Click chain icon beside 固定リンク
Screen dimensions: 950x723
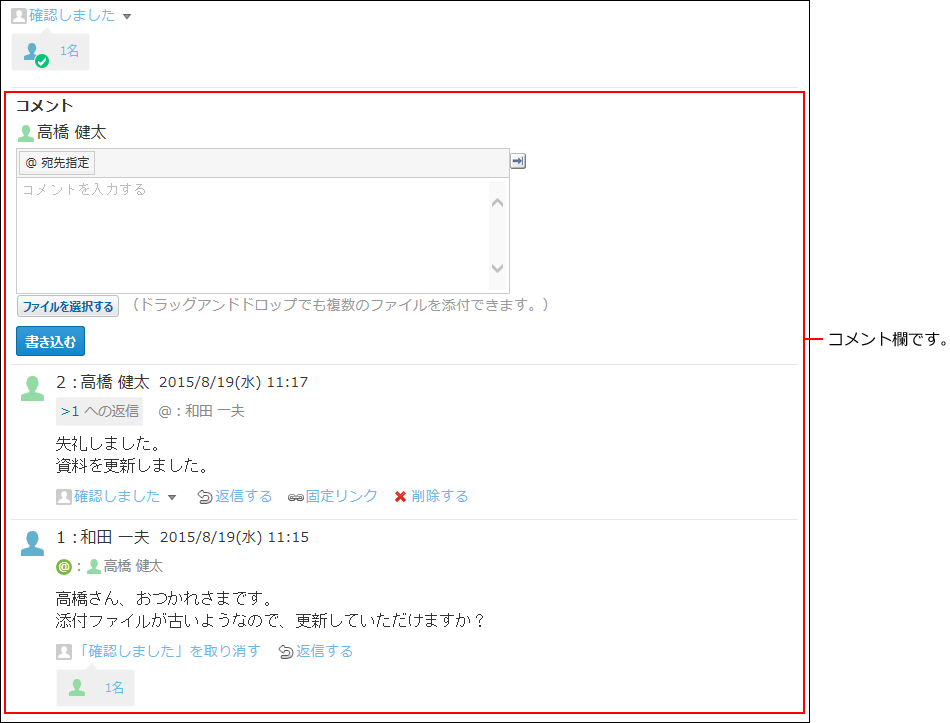(x=296, y=498)
